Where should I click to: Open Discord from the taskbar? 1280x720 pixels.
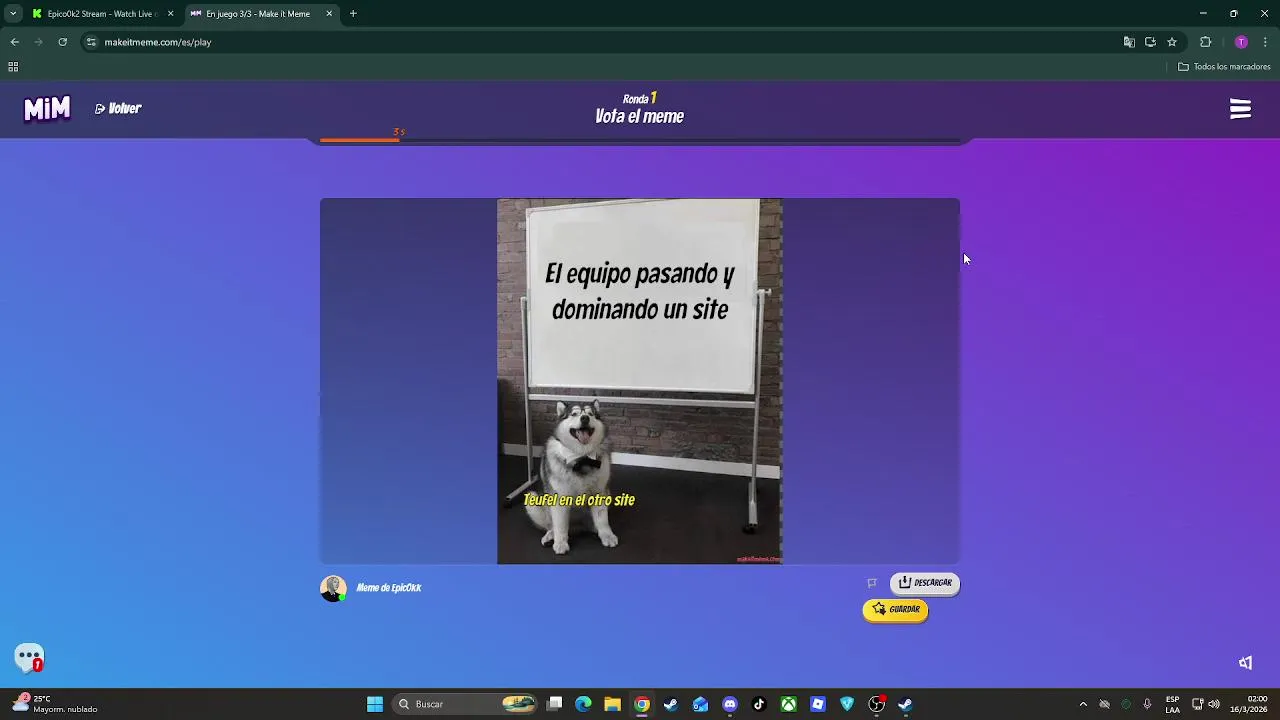click(x=730, y=704)
